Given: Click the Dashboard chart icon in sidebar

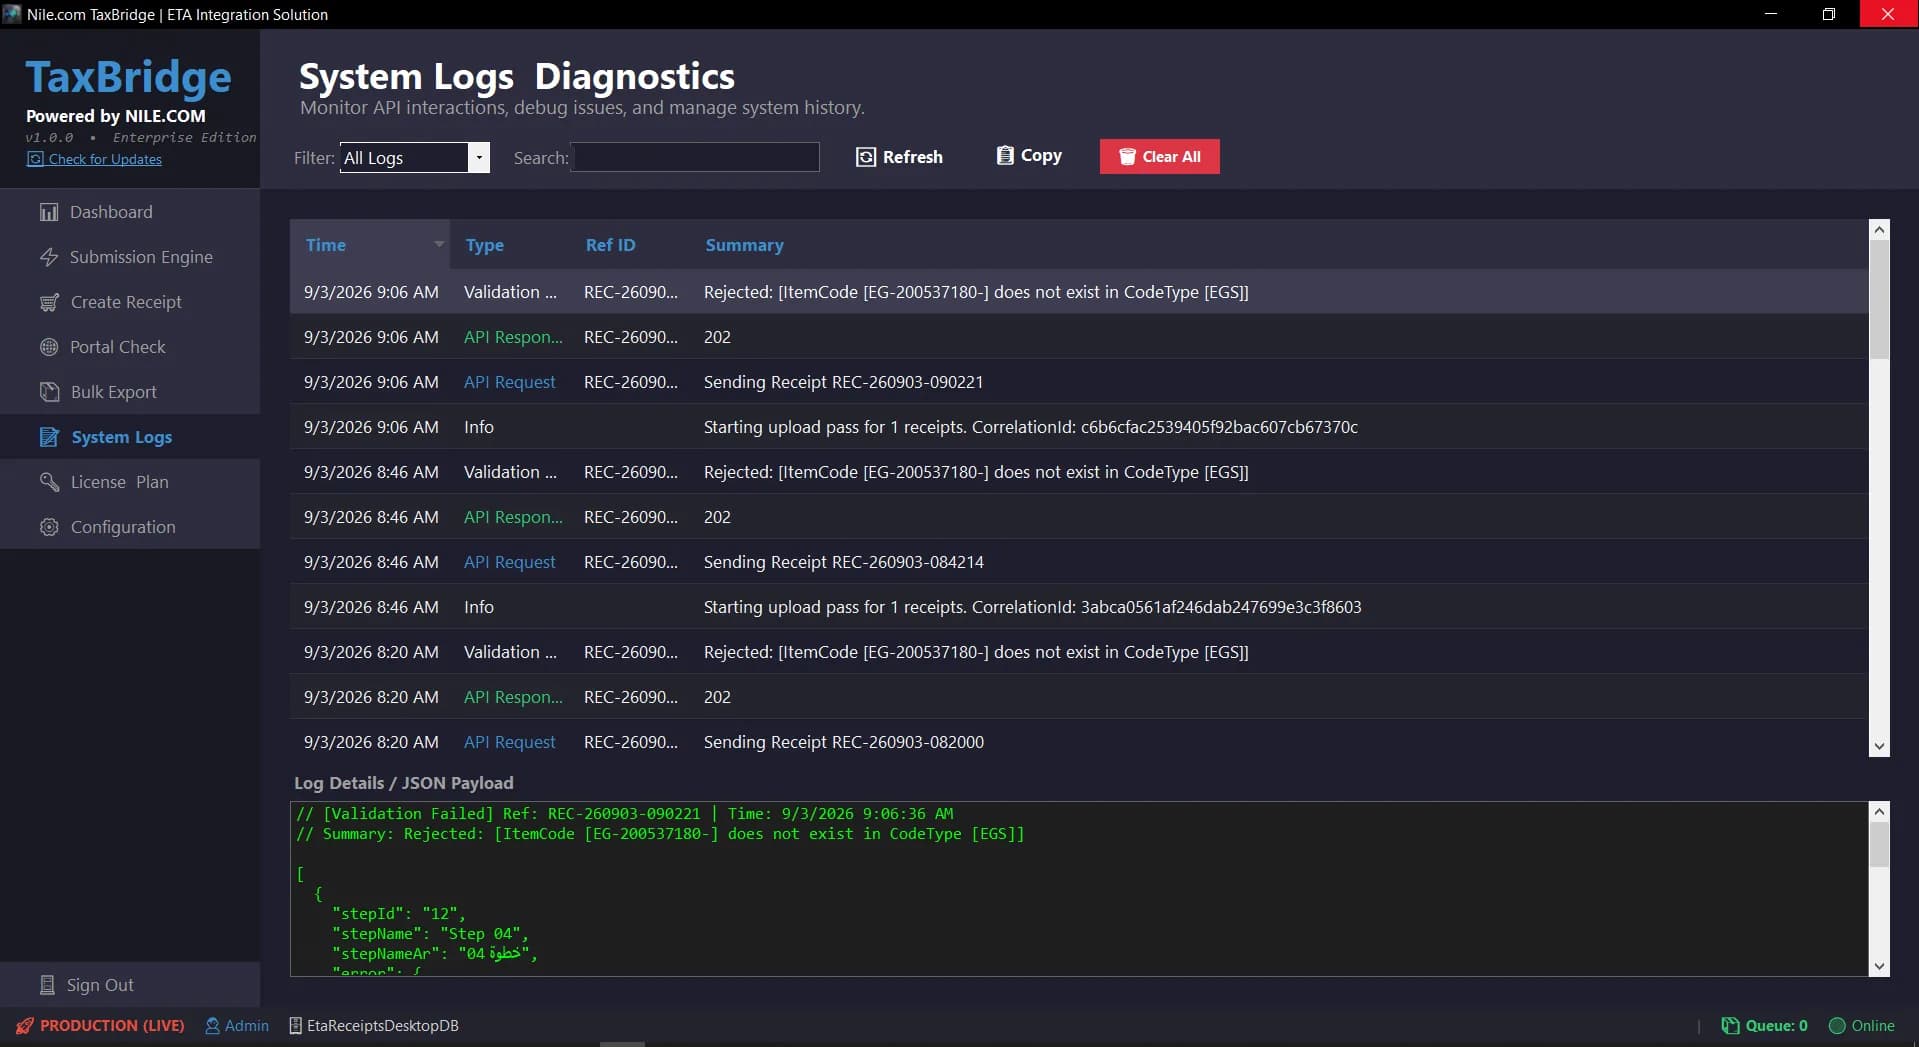Looking at the screenshot, I should tap(48, 212).
